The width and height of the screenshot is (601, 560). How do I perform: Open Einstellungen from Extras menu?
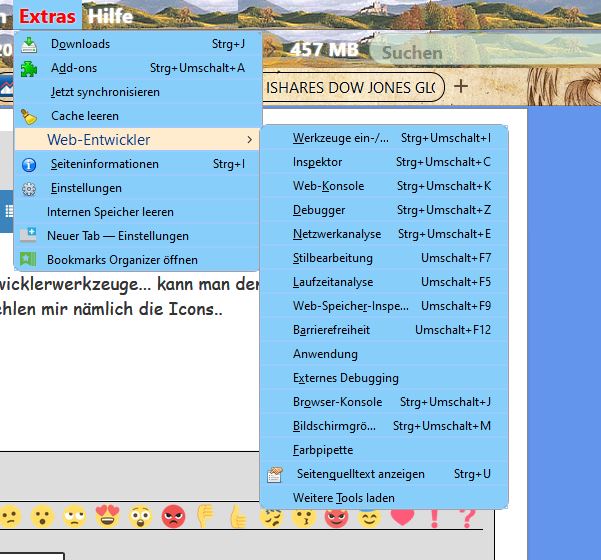coord(137,188)
